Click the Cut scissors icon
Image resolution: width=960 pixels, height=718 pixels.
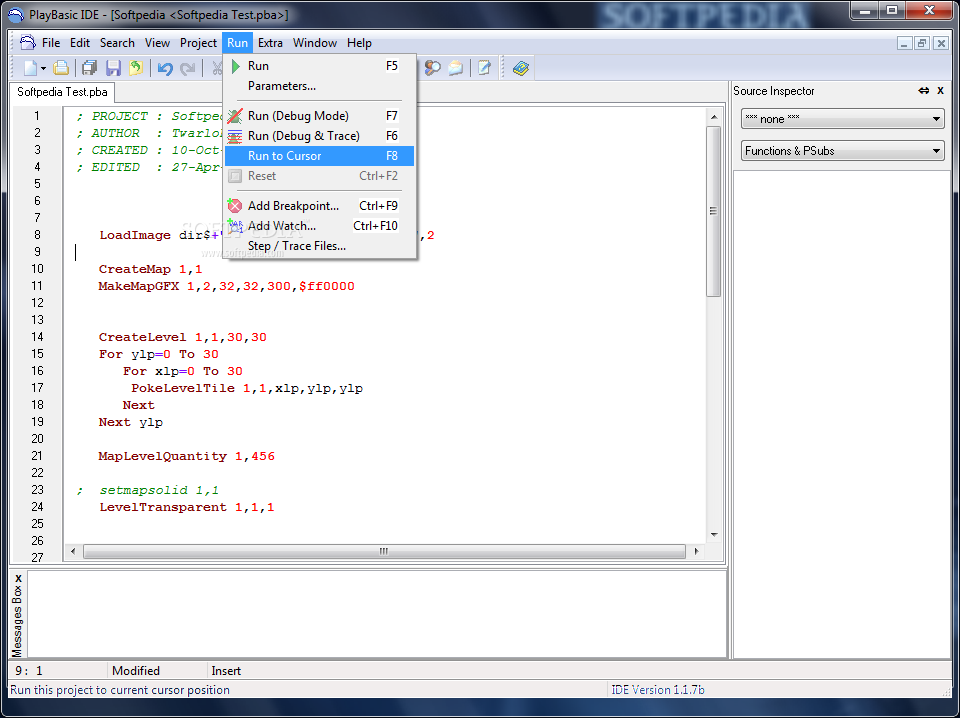click(x=216, y=68)
